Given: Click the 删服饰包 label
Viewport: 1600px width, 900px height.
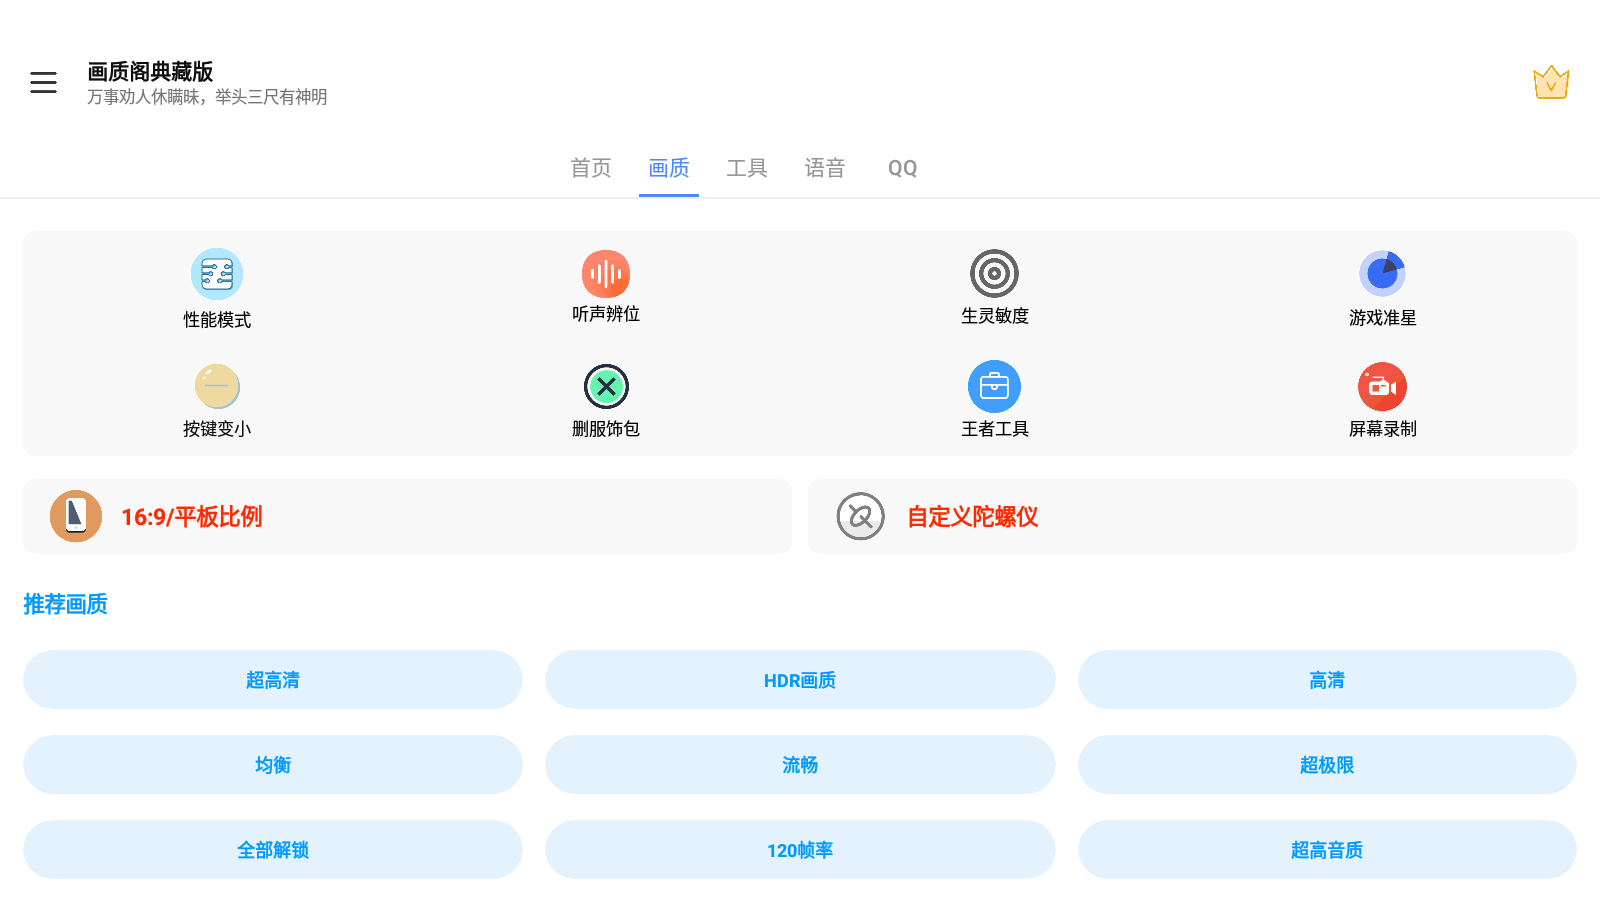Looking at the screenshot, I should 606,429.
